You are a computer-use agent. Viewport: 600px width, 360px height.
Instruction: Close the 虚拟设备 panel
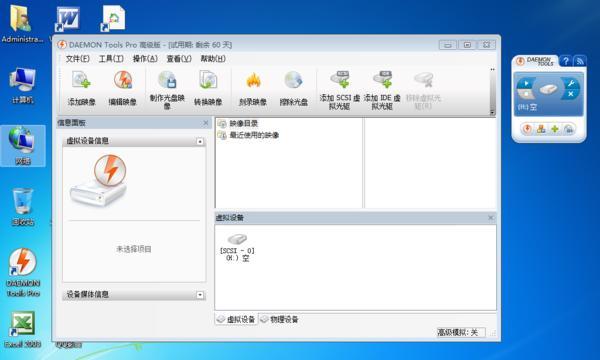(x=491, y=218)
